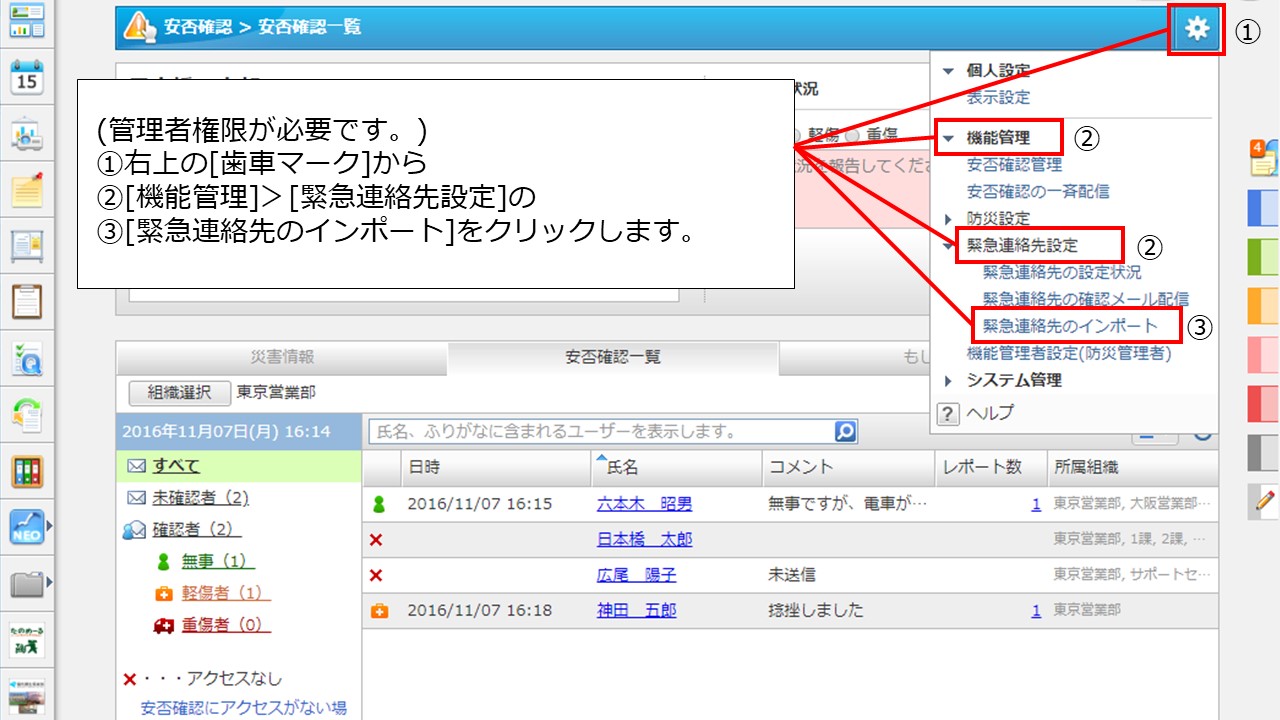The width and height of the screenshot is (1280, 720).
Task: Click the safety confirmation warning icon in header
Action: 139,27
